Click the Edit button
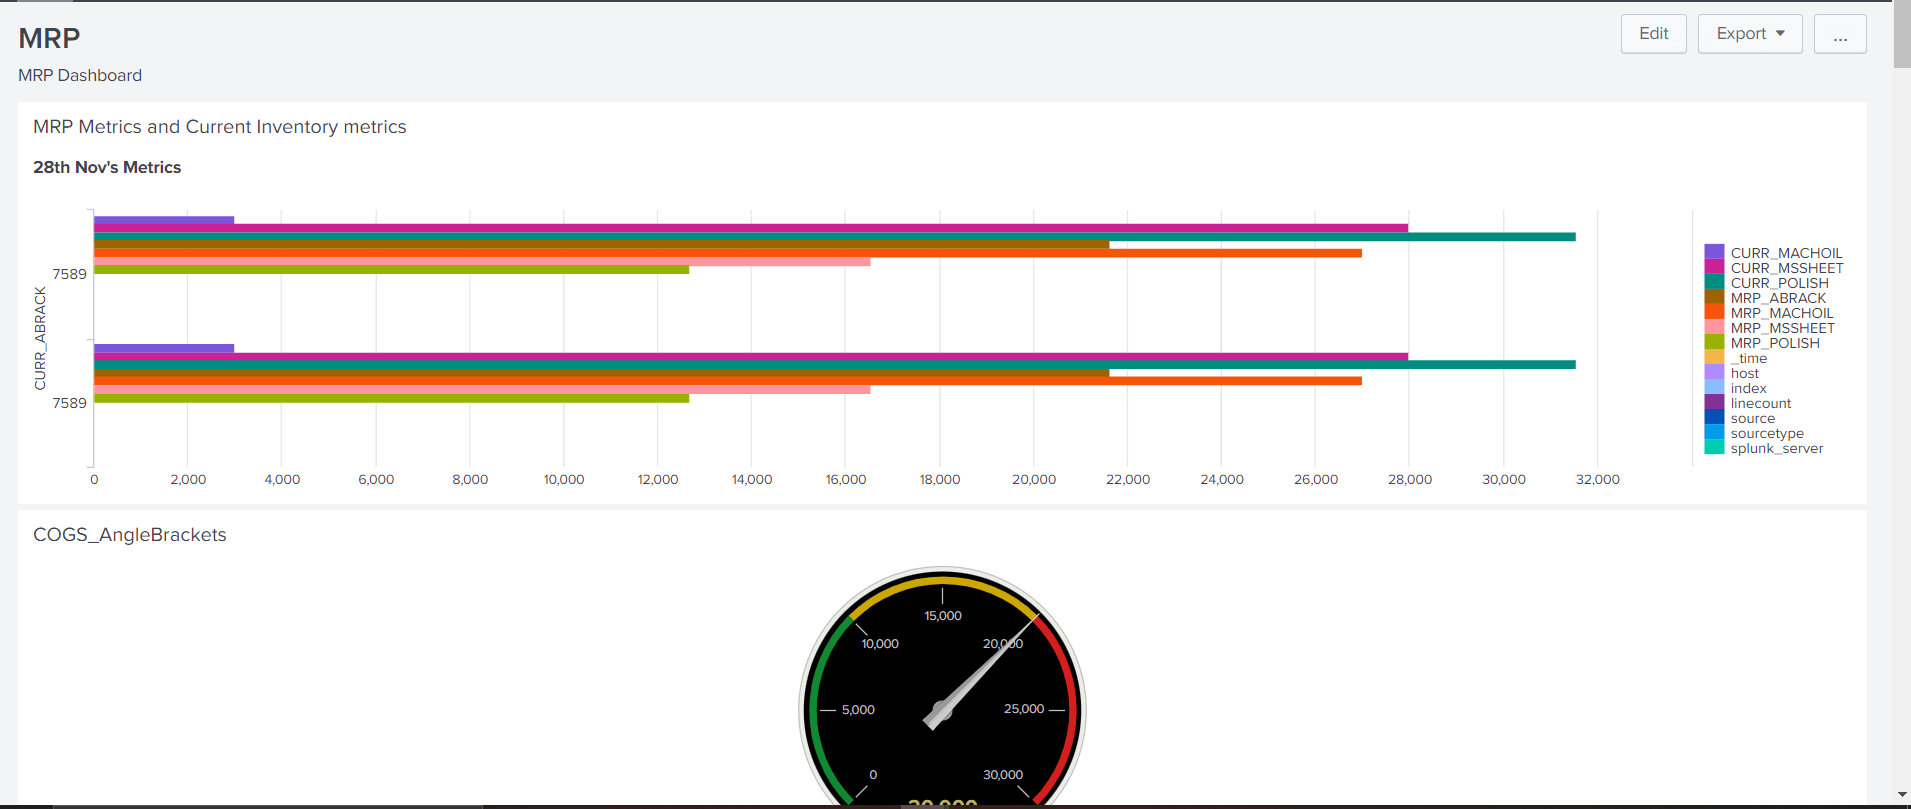 [x=1653, y=34]
